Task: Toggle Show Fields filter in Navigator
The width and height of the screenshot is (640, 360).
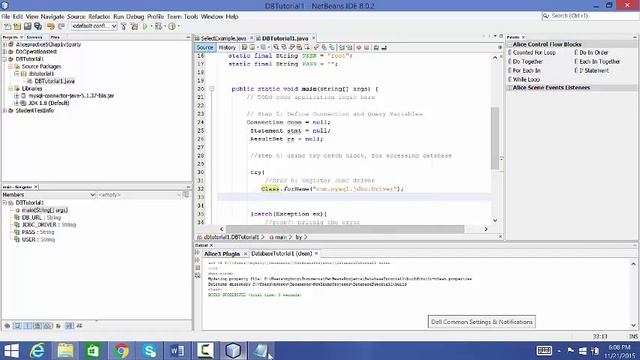Action: coord(18,326)
